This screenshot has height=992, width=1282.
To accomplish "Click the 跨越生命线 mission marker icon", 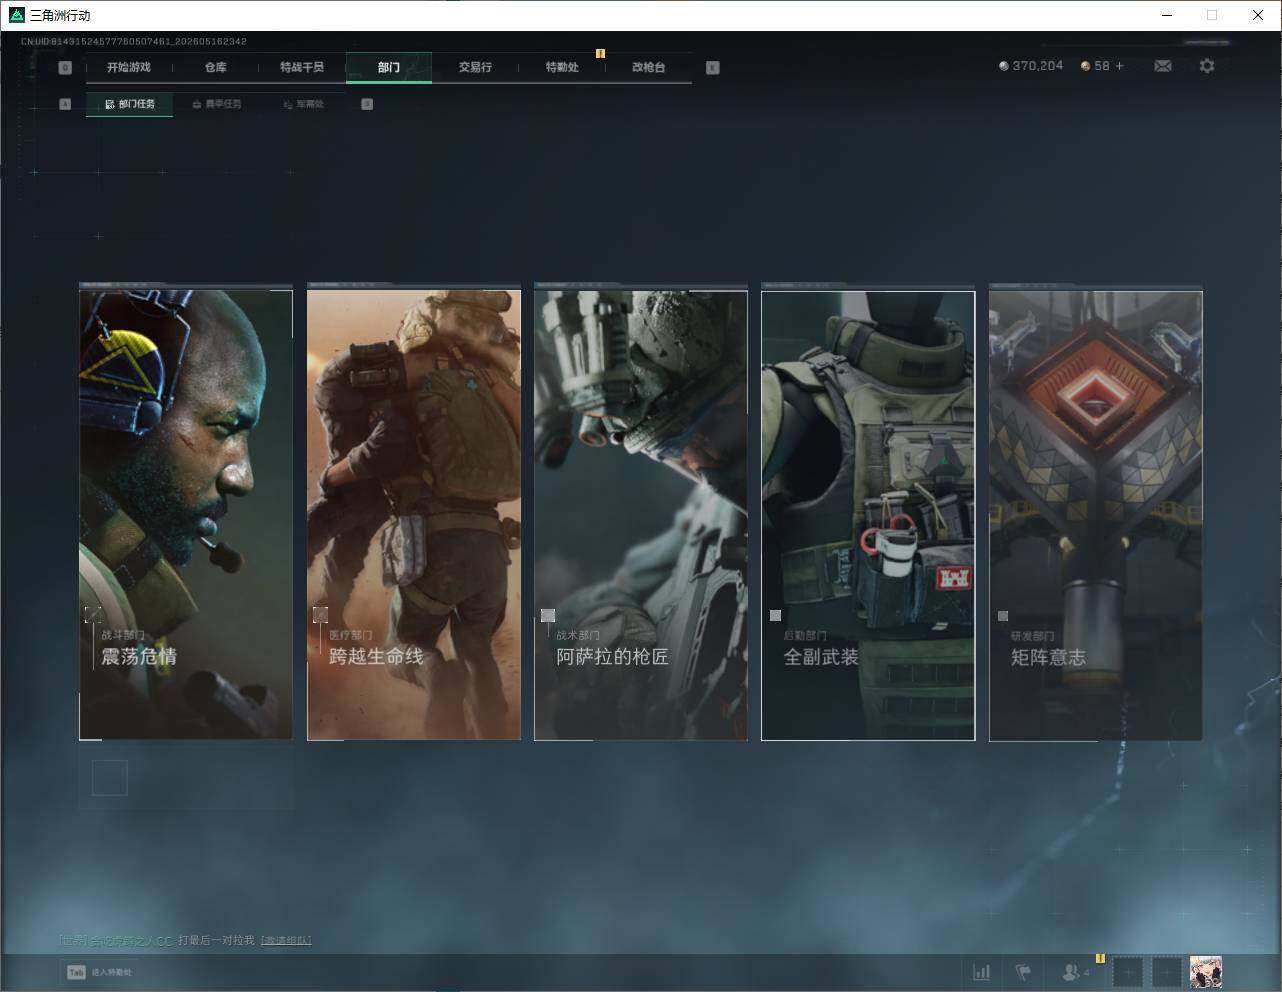I will point(320,614).
